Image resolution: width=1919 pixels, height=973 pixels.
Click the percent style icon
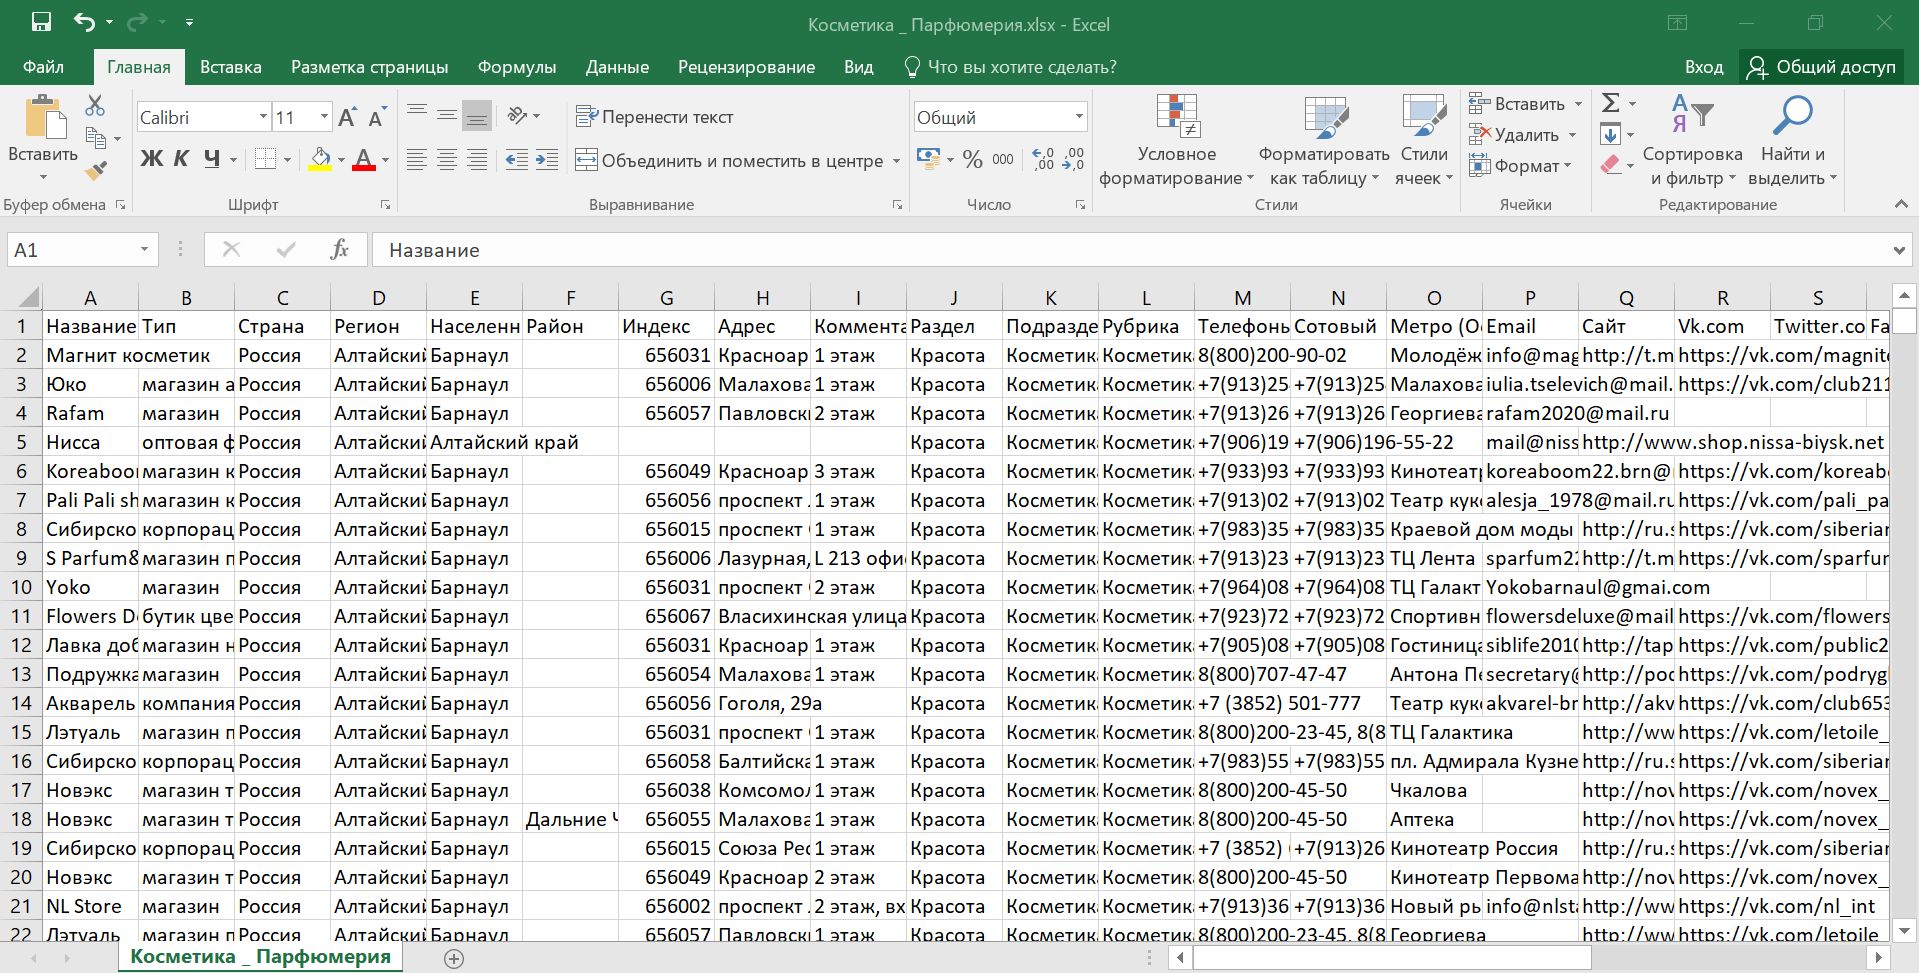coord(972,160)
